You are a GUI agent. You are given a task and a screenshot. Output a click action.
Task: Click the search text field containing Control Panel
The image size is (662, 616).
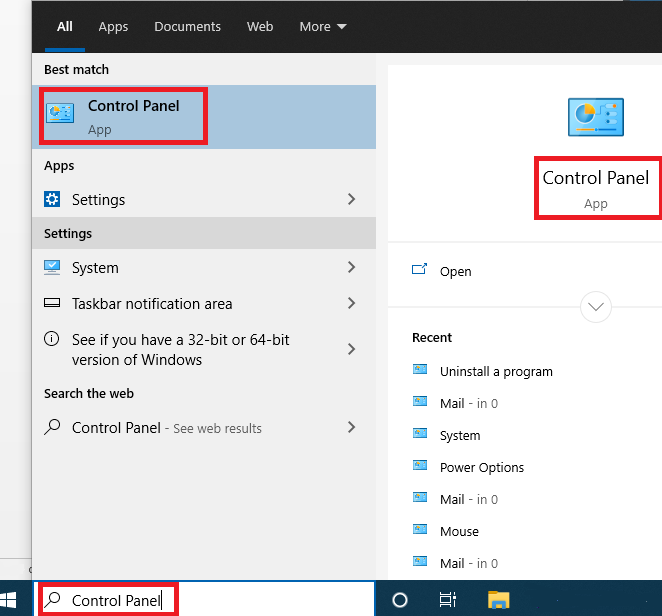click(x=204, y=600)
